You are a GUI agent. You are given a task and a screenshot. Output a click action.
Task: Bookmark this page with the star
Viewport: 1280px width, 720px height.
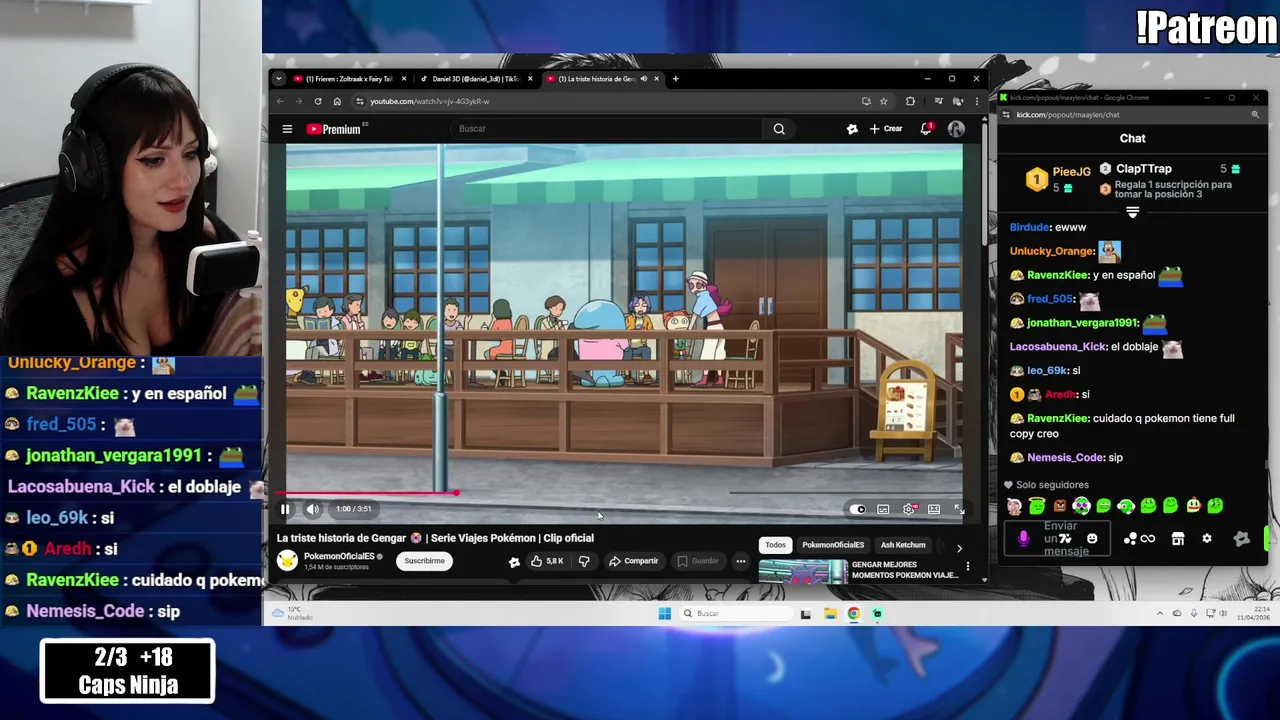[883, 101]
